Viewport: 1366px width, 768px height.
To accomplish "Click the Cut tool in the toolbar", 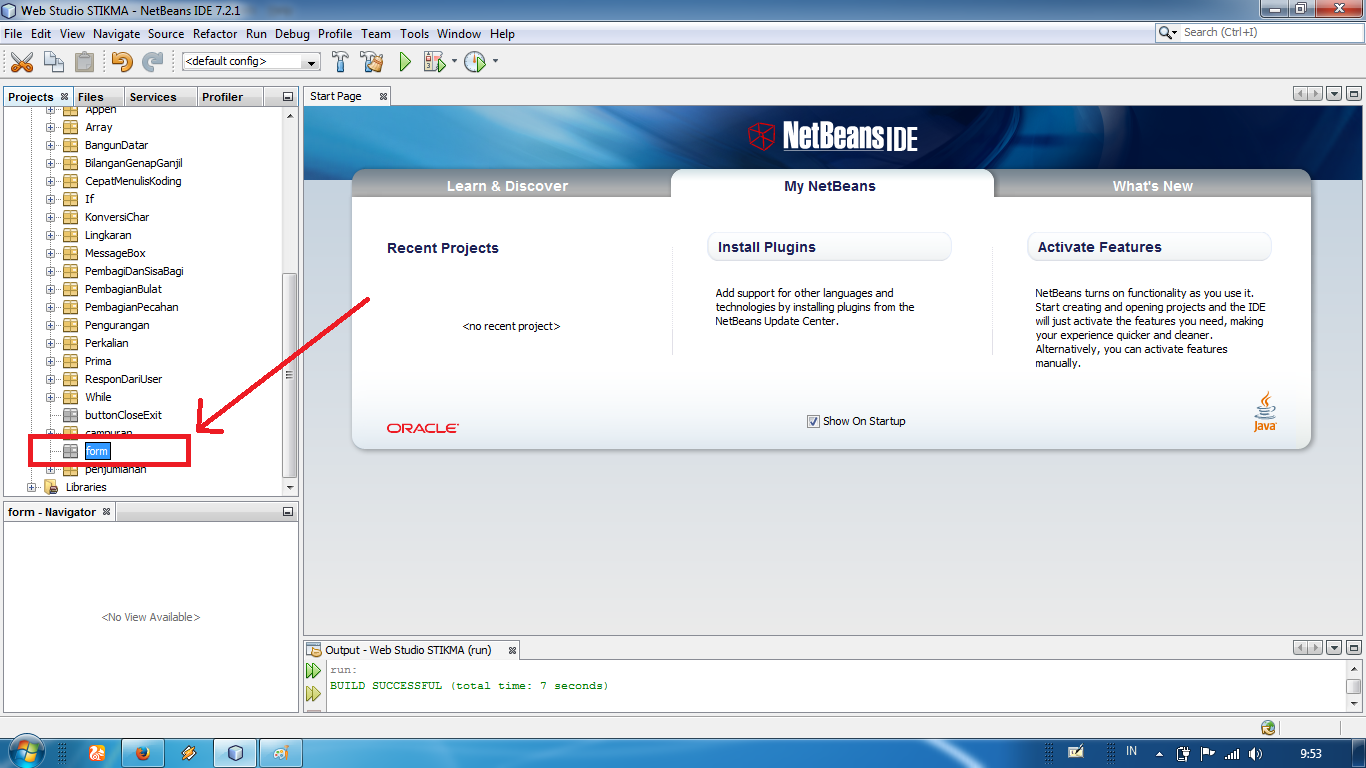I will click(x=22, y=62).
